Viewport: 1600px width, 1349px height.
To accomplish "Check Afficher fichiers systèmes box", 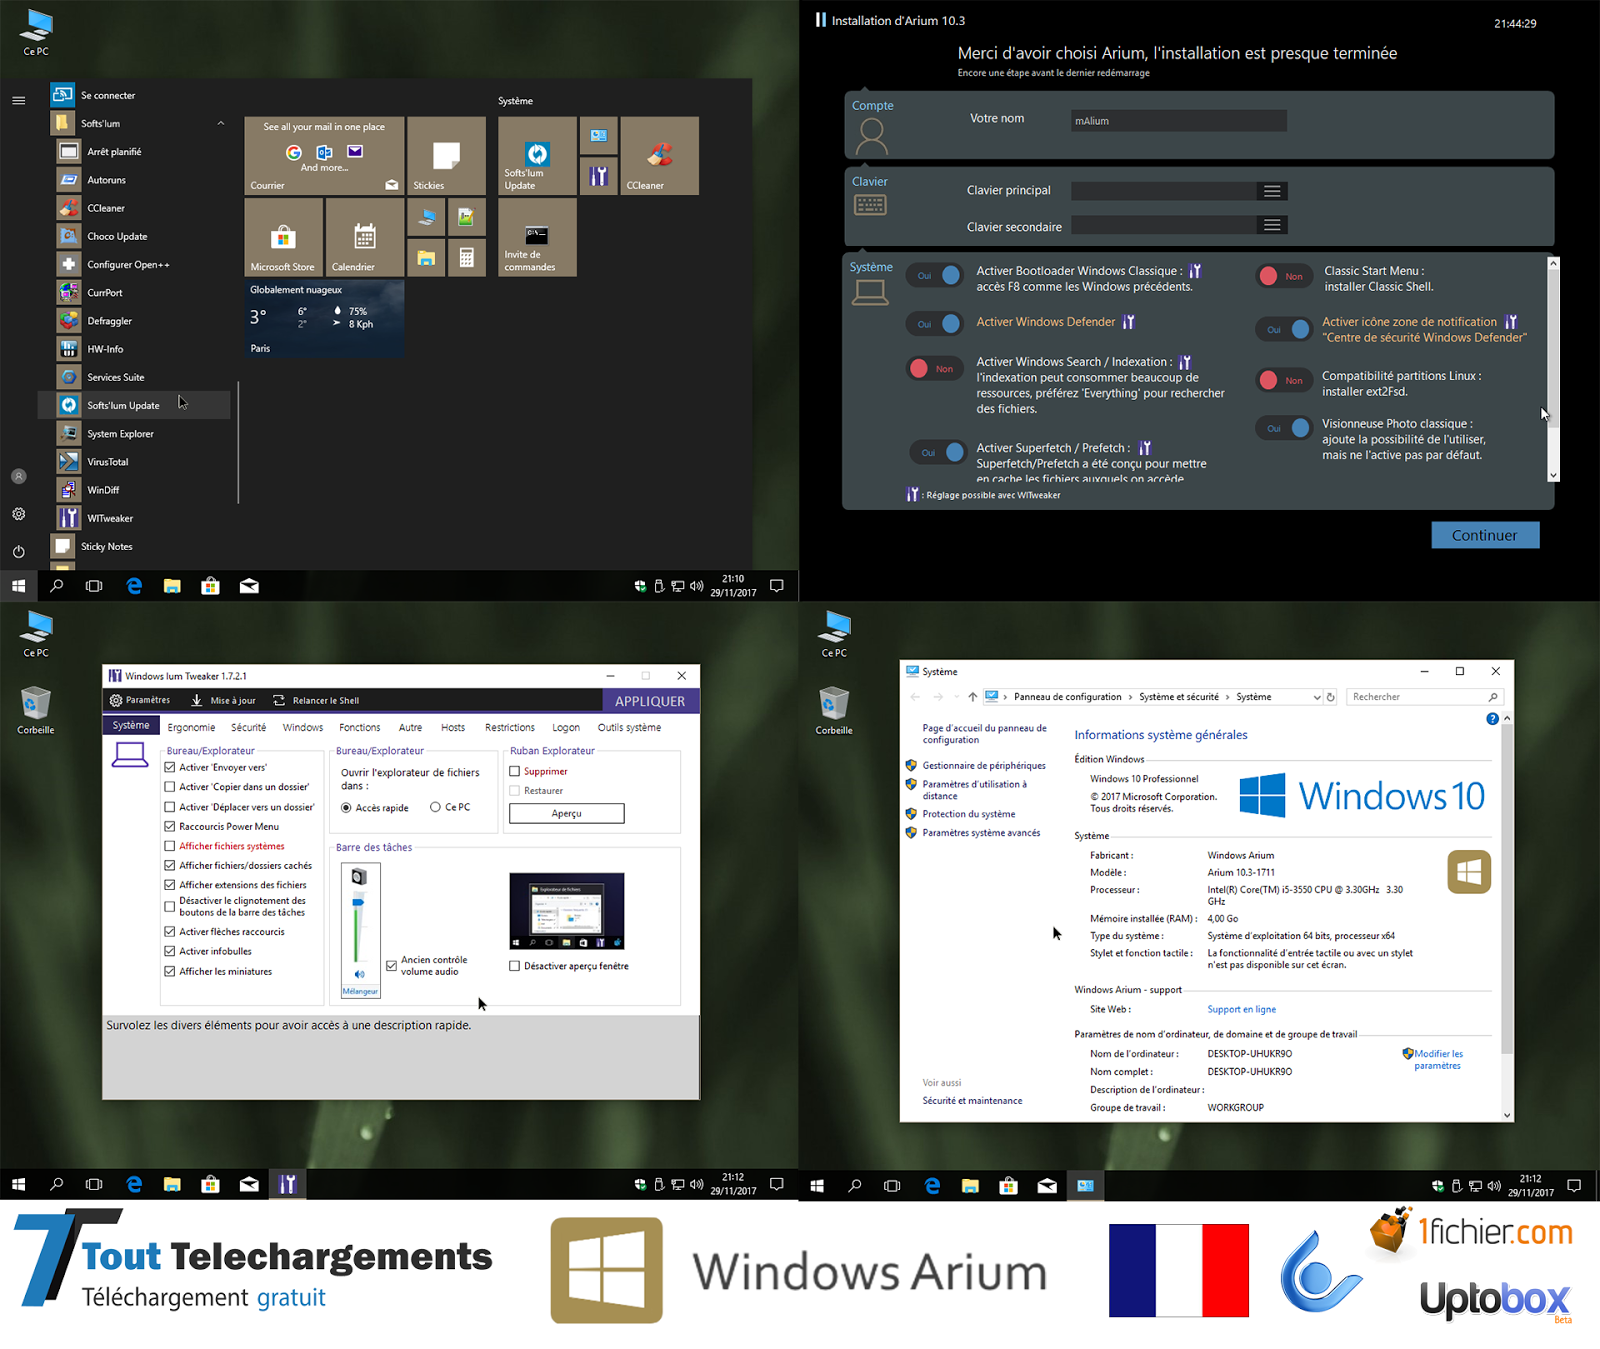I will pyautogui.click(x=170, y=846).
